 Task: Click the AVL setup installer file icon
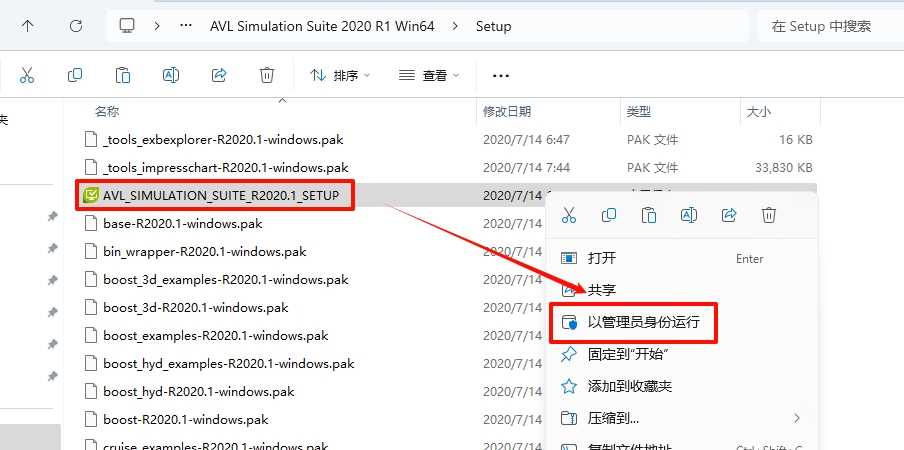click(x=91, y=195)
